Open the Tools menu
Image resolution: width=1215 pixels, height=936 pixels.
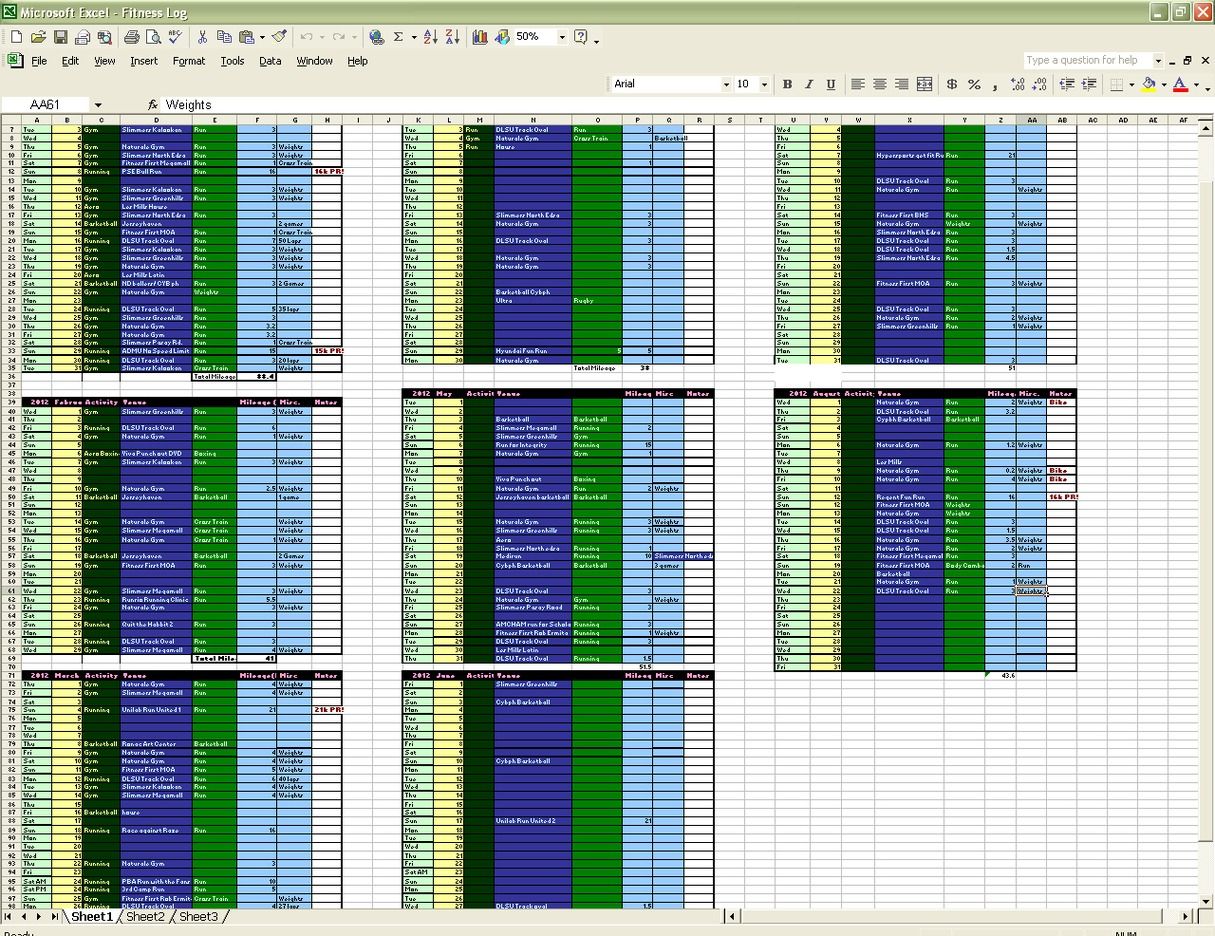point(232,61)
